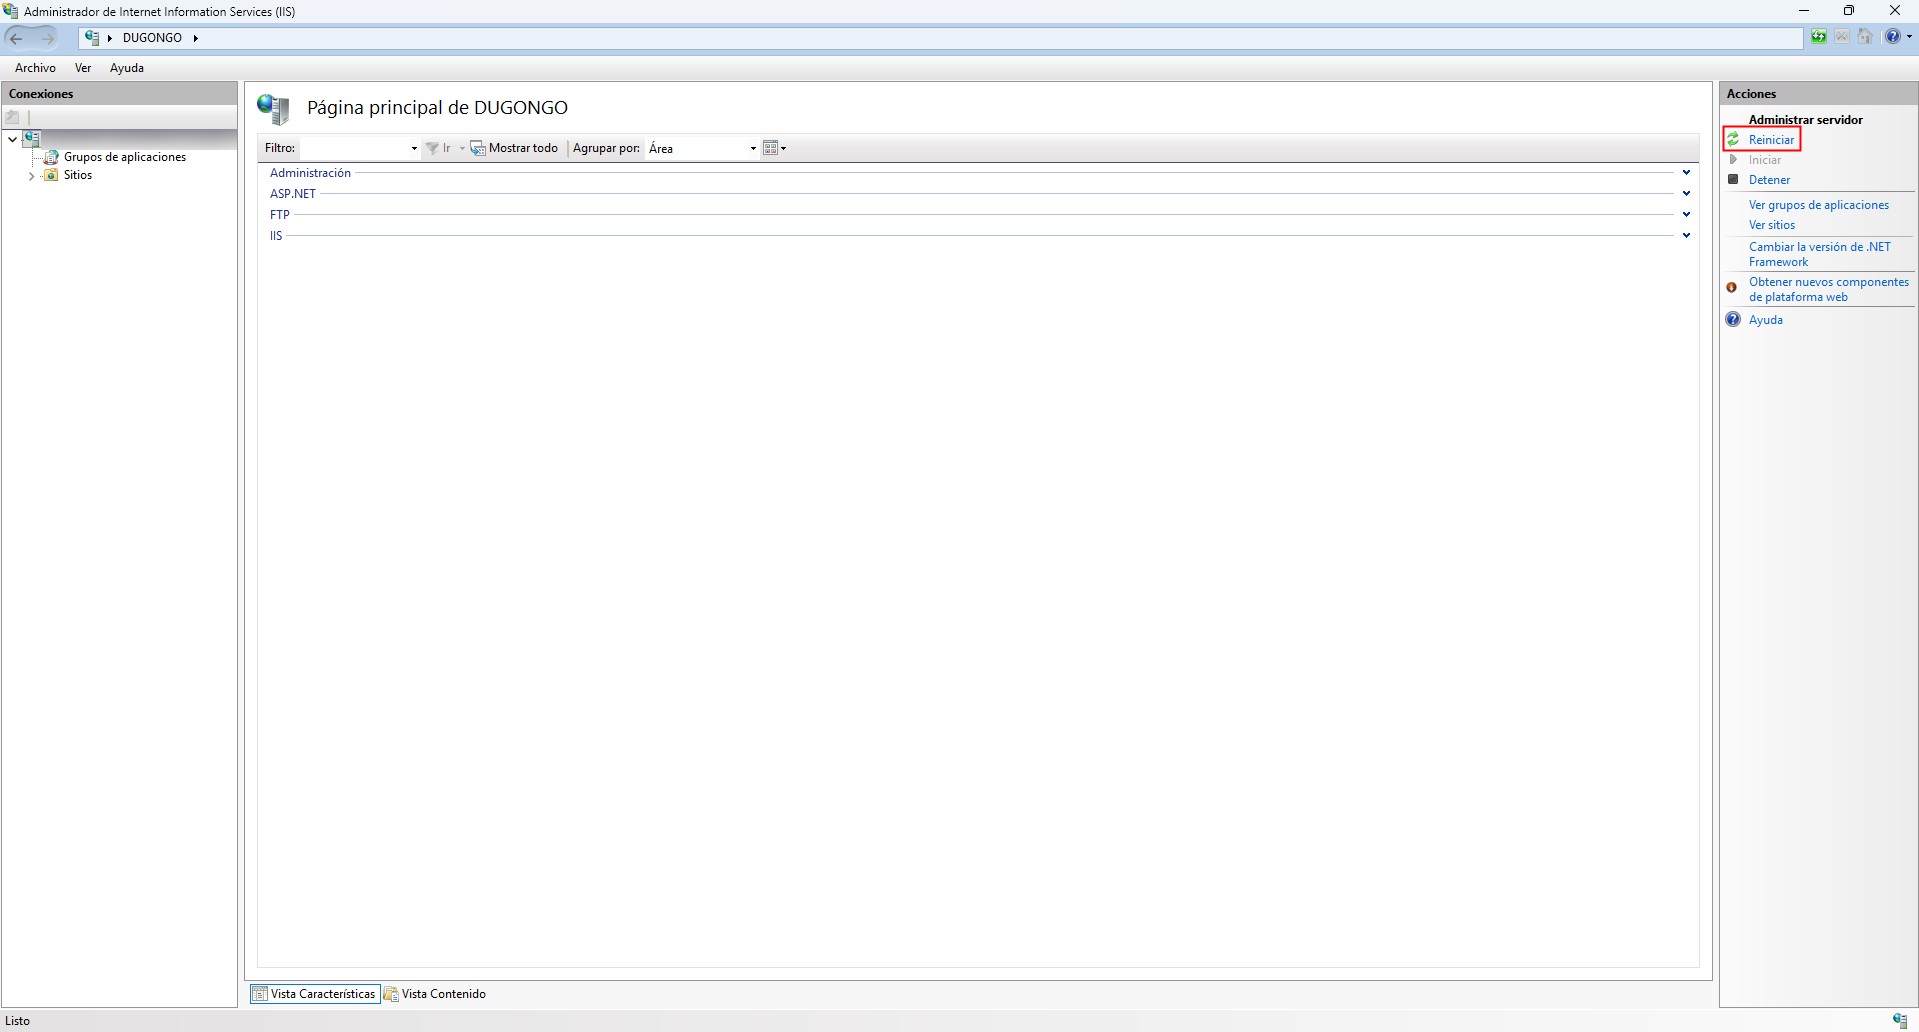The width and height of the screenshot is (1919, 1032).
Task: Click the Ayuda question mark icon in Acciones
Action: coord(1733,320)
